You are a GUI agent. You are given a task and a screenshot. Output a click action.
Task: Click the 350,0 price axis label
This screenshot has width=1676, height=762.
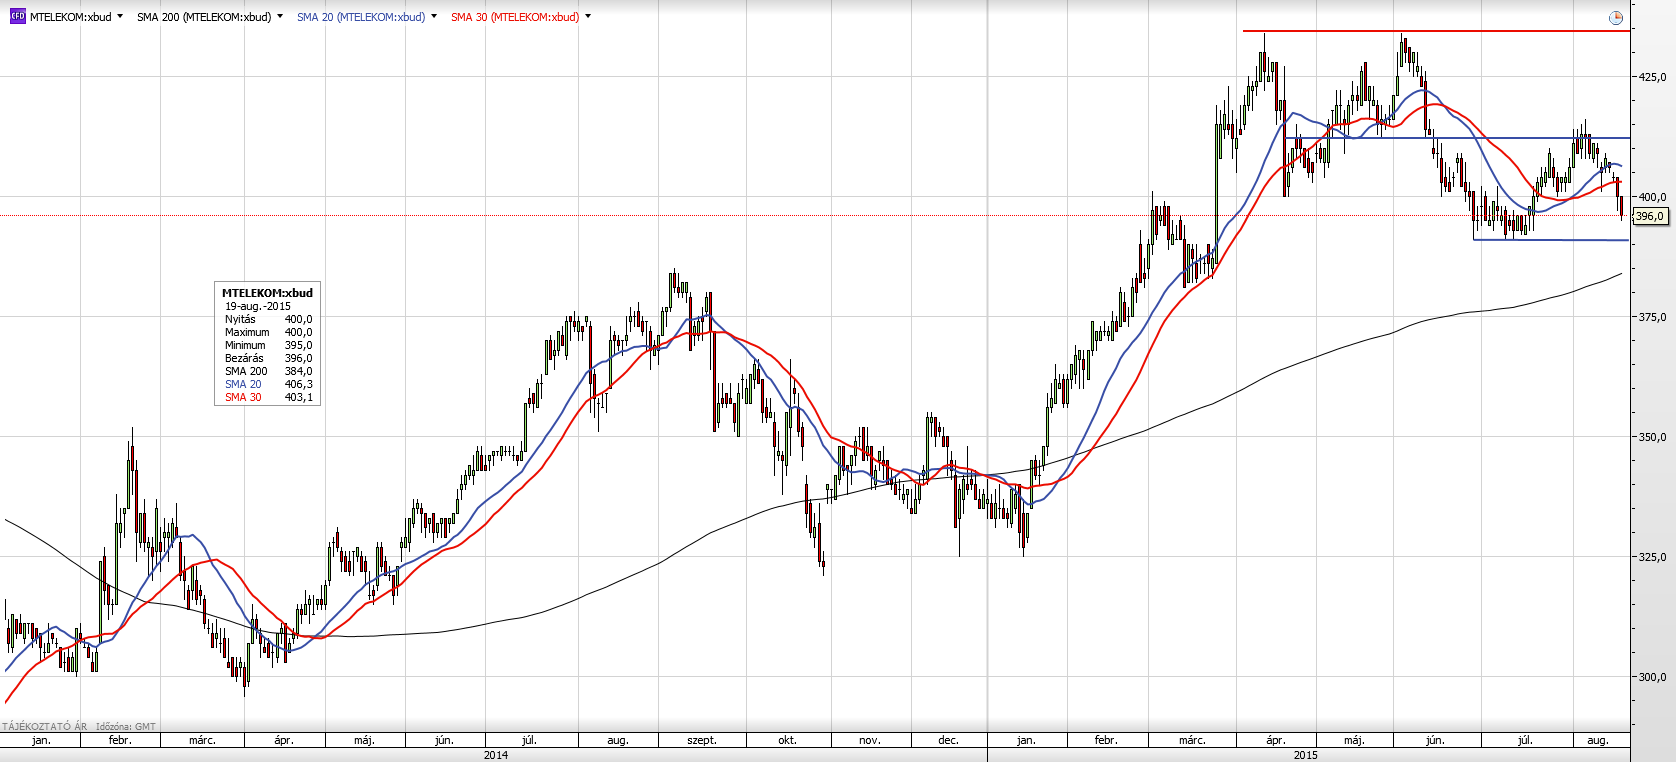[x=1651, y=437]
